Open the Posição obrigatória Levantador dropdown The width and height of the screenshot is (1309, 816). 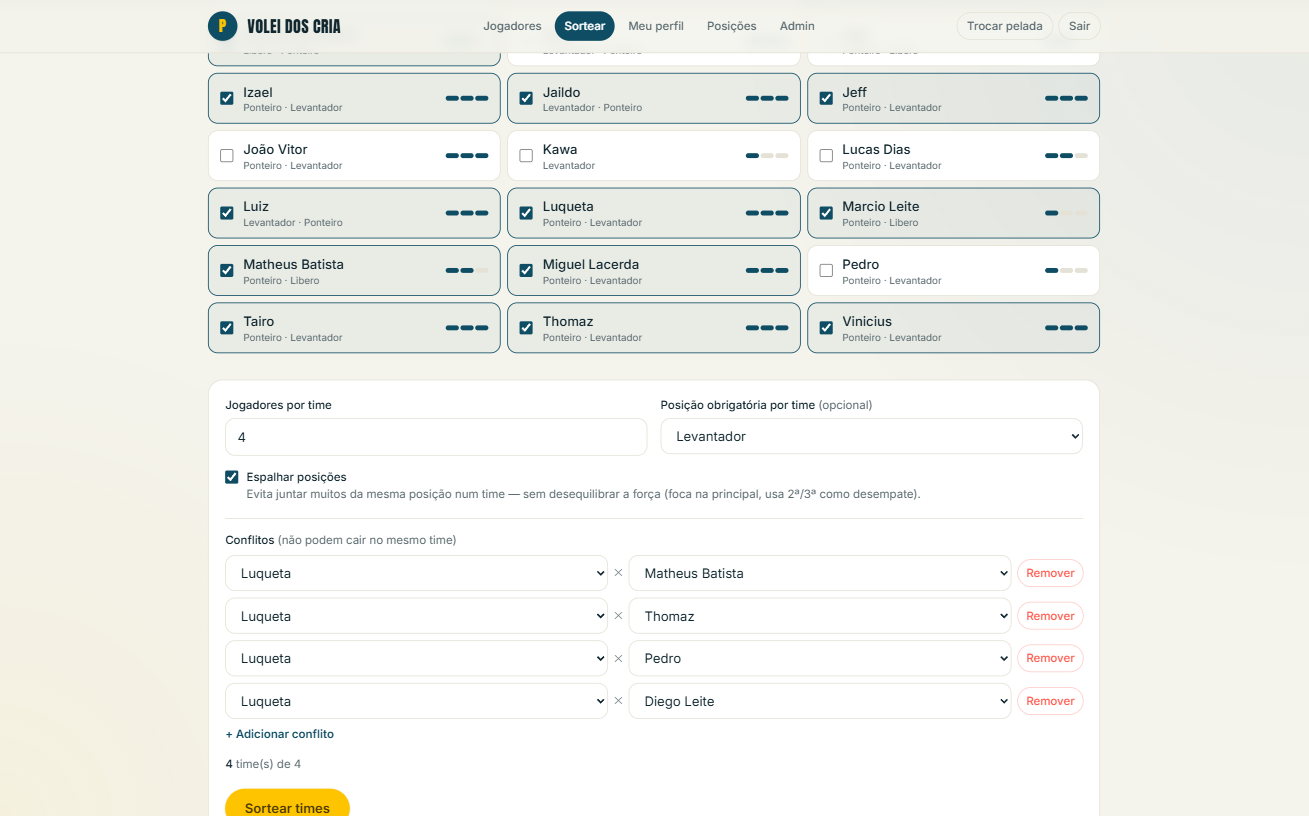click(871, 436)
